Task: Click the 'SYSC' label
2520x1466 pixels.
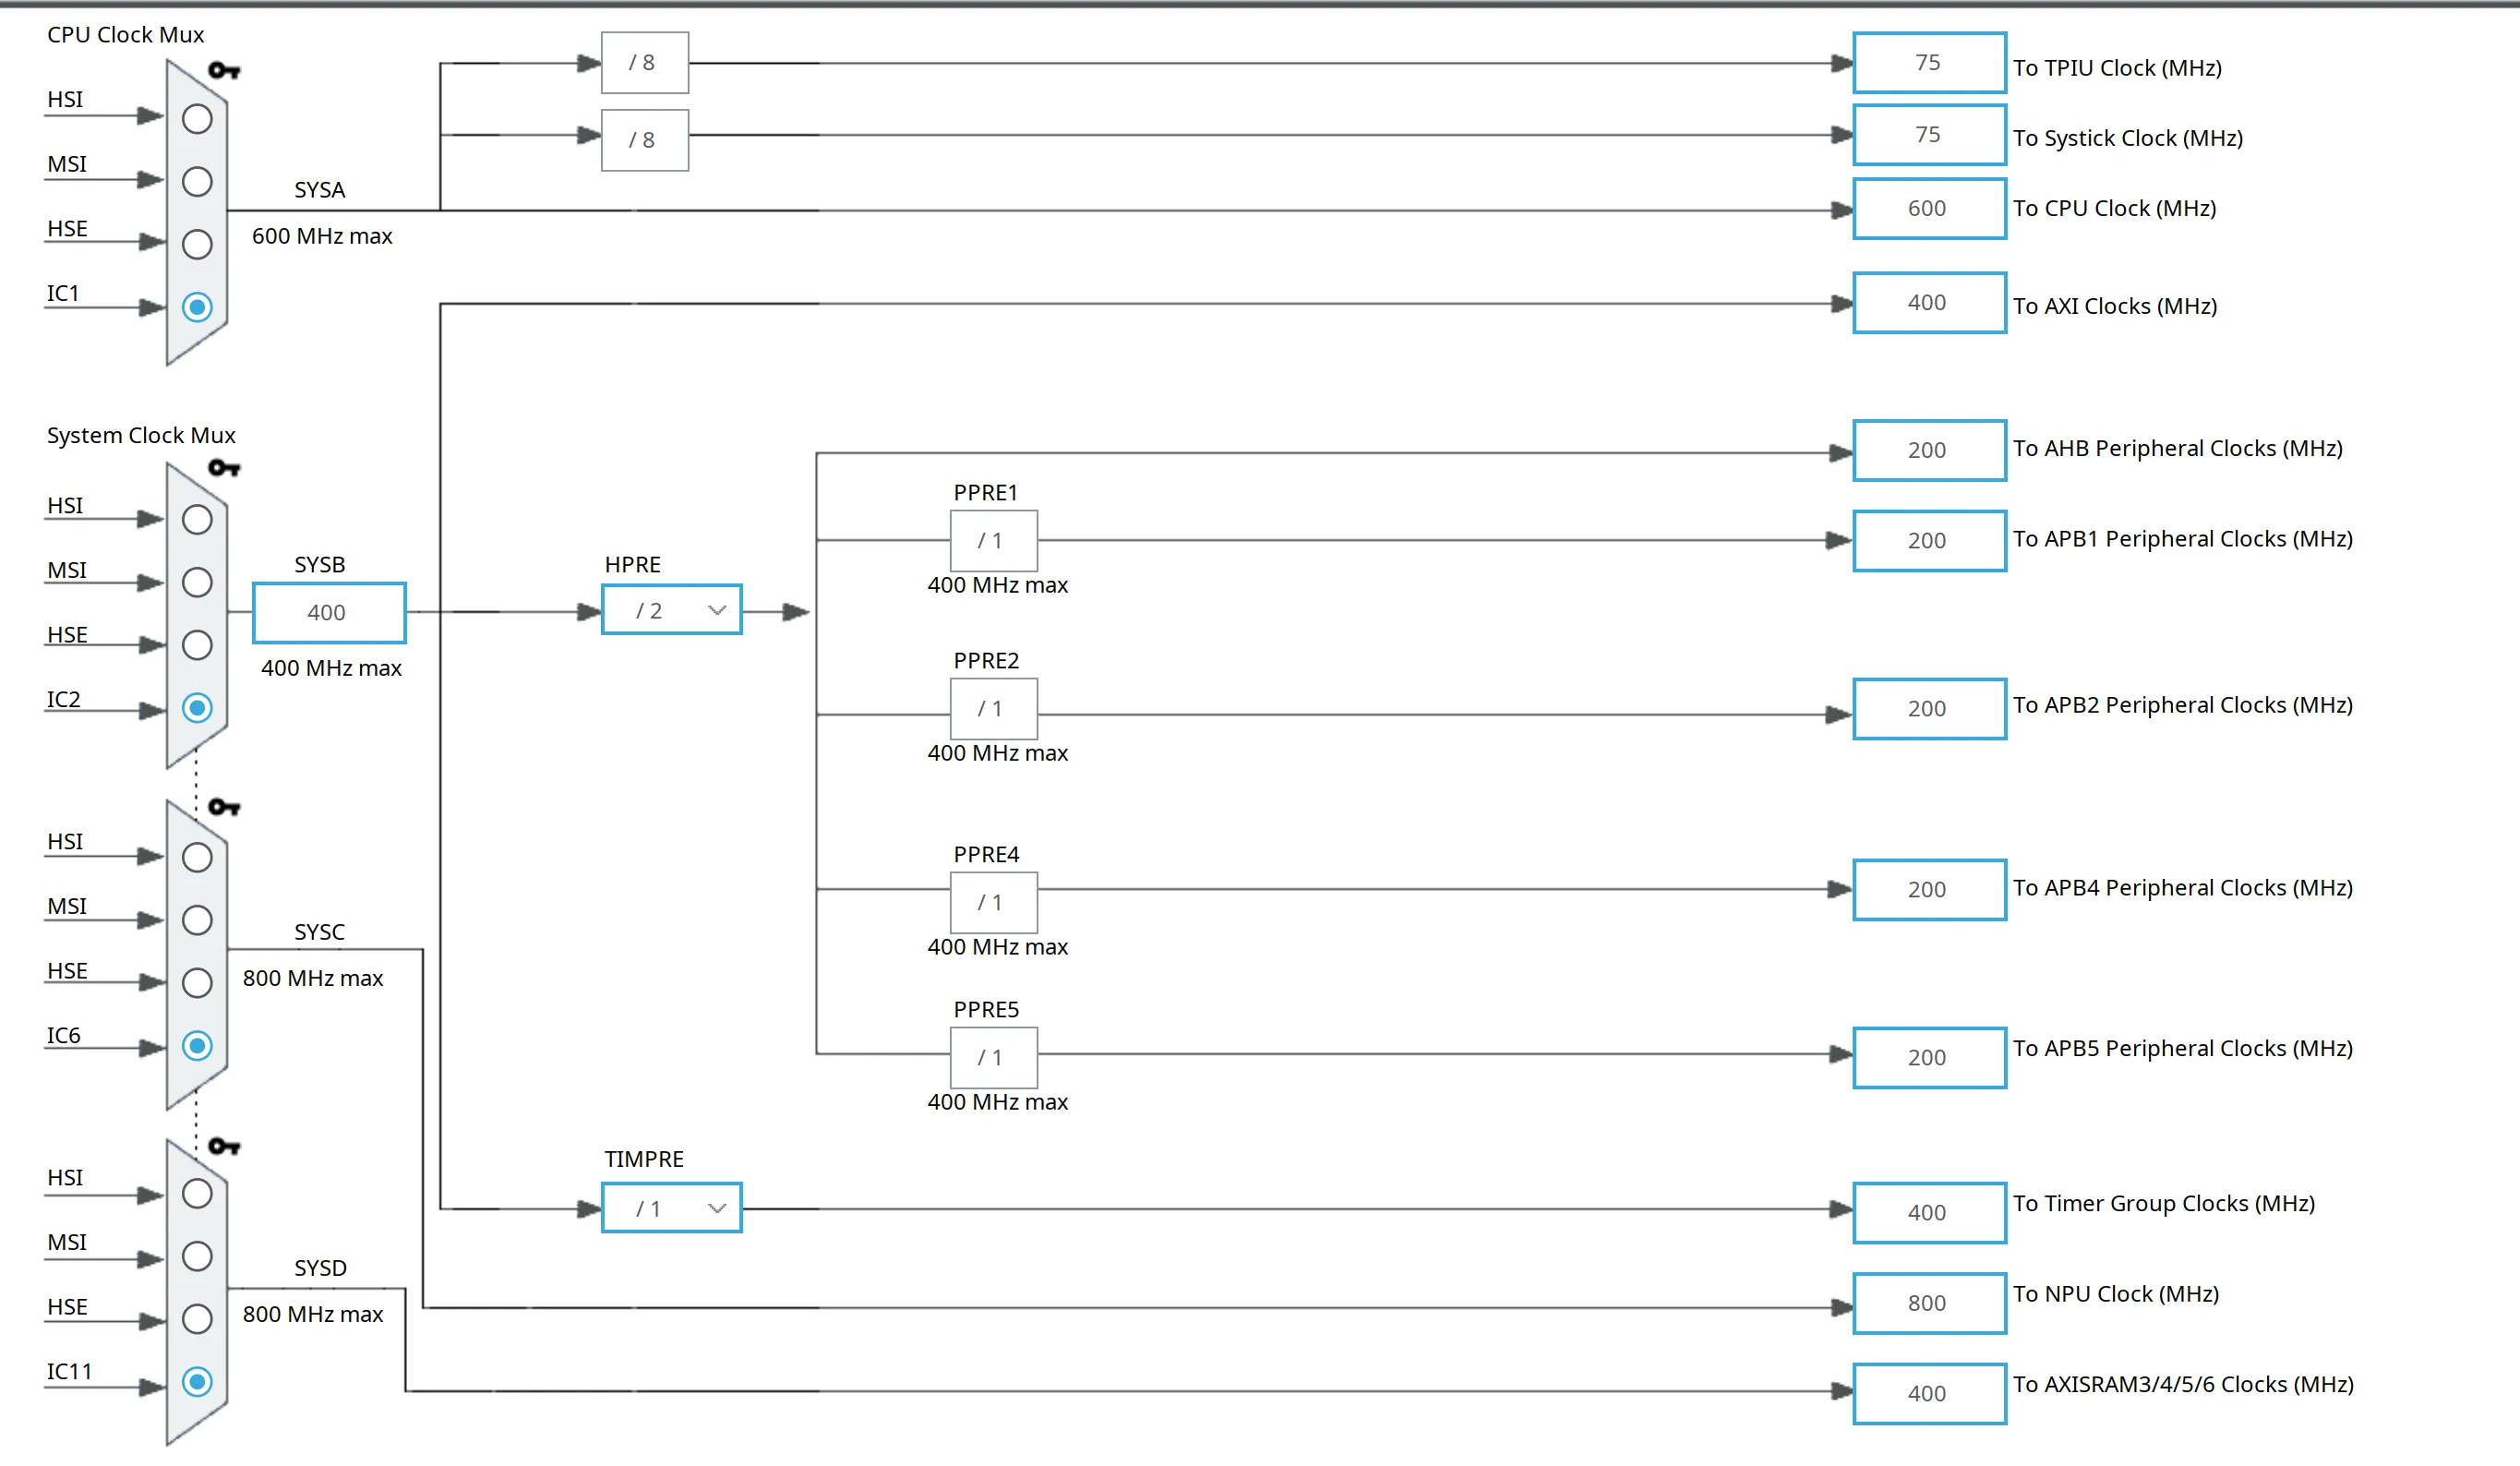Action: pyautogui.click(x=319, y=932)
